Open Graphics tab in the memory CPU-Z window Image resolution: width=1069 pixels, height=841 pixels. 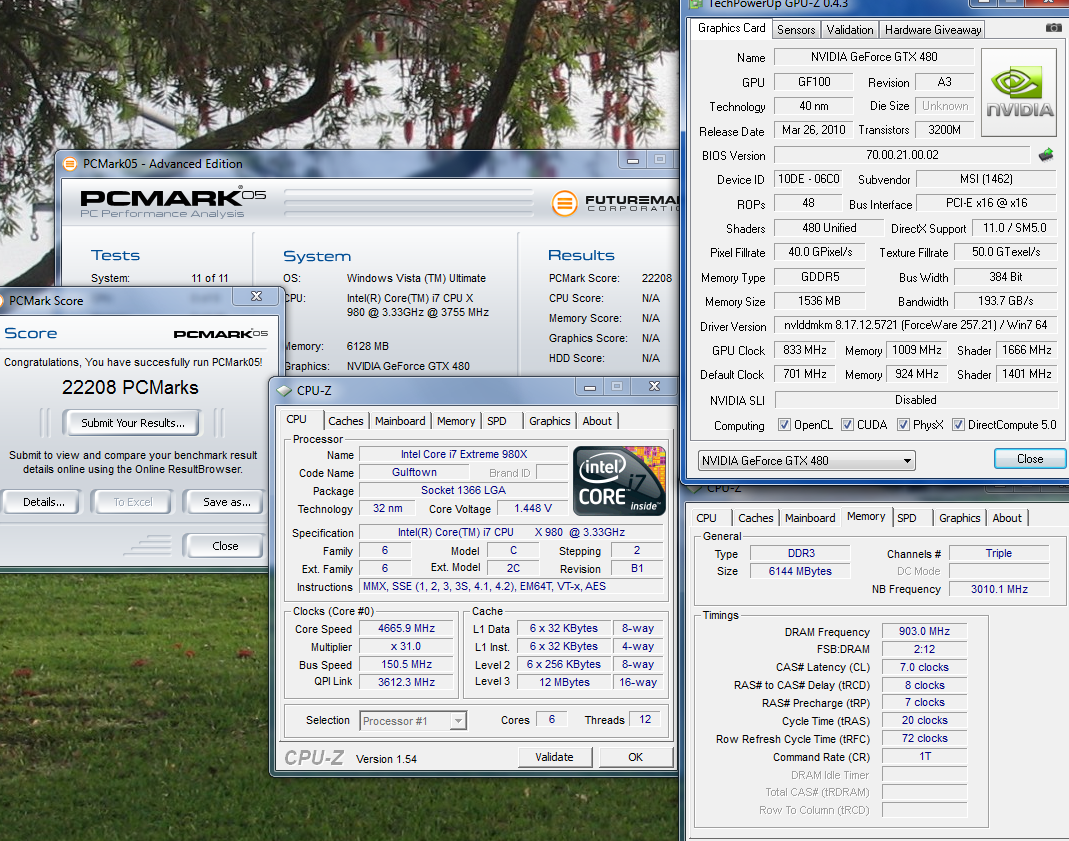[x=959, y=518]
